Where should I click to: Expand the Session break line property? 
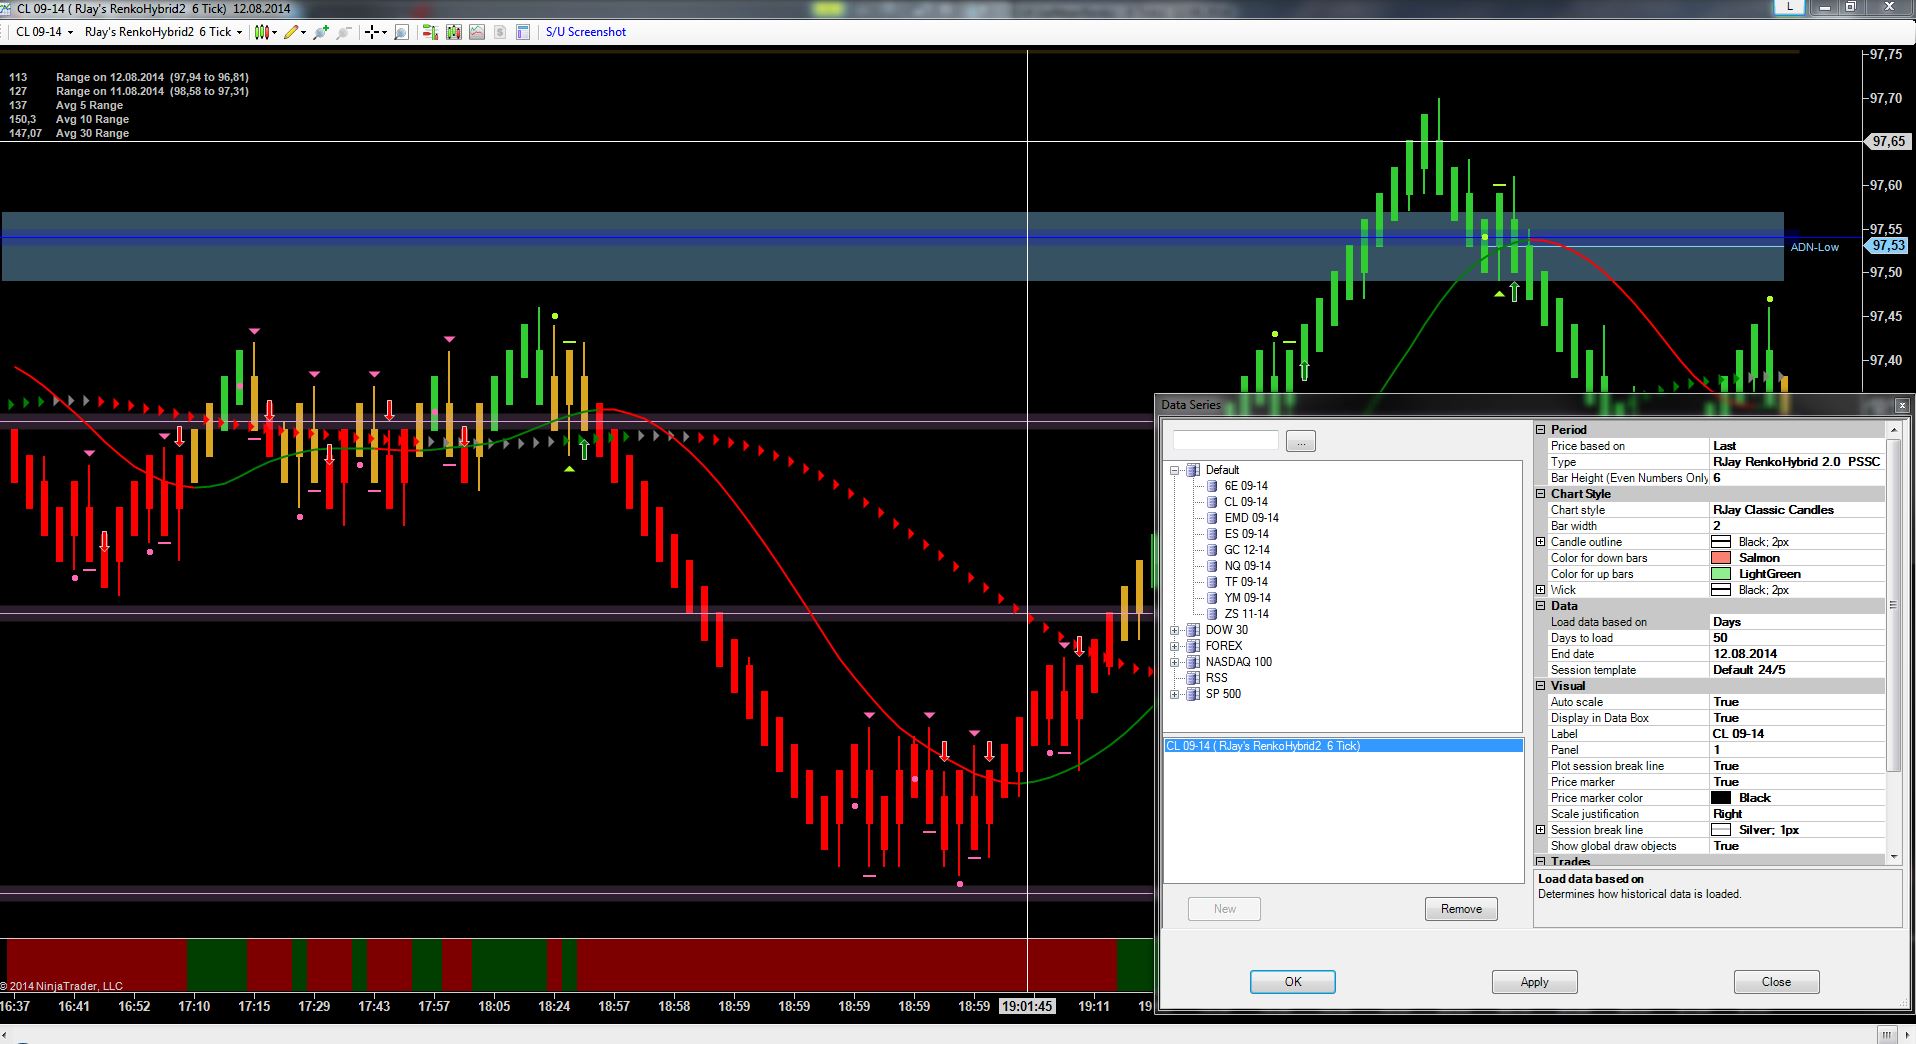(x=1541, y=830)
